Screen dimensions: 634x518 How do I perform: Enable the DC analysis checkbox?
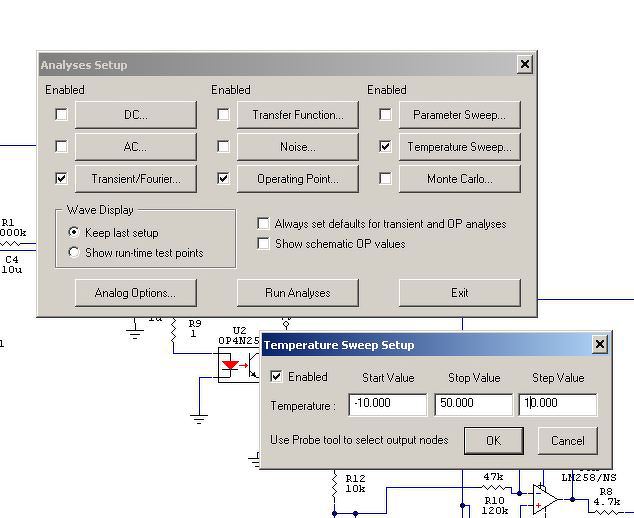coord(61,114)
